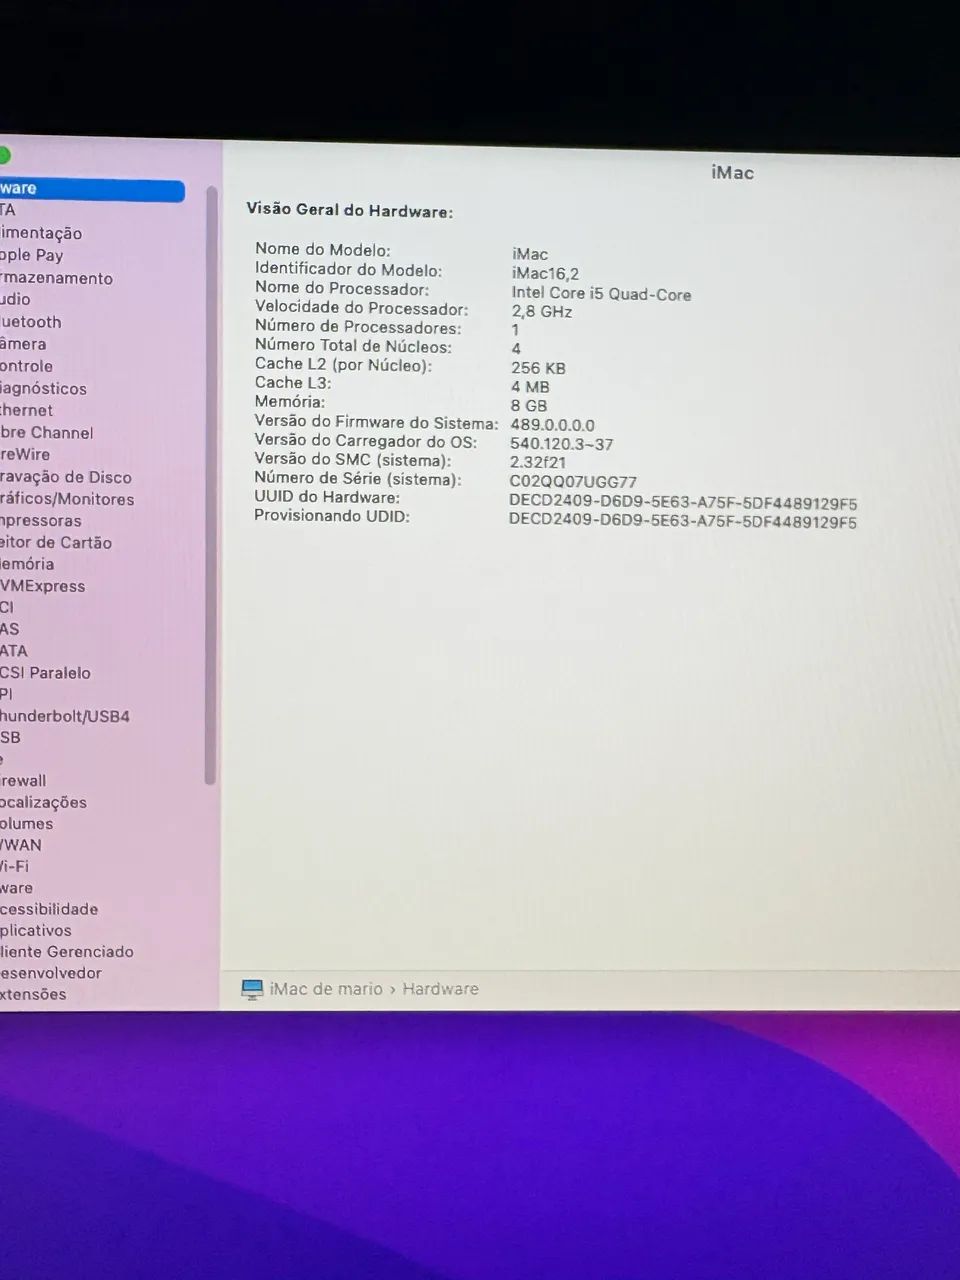Screen dimensions: 960x1280
Task: Select Aplicativos in the sidebar
Action: coord(36,930)
